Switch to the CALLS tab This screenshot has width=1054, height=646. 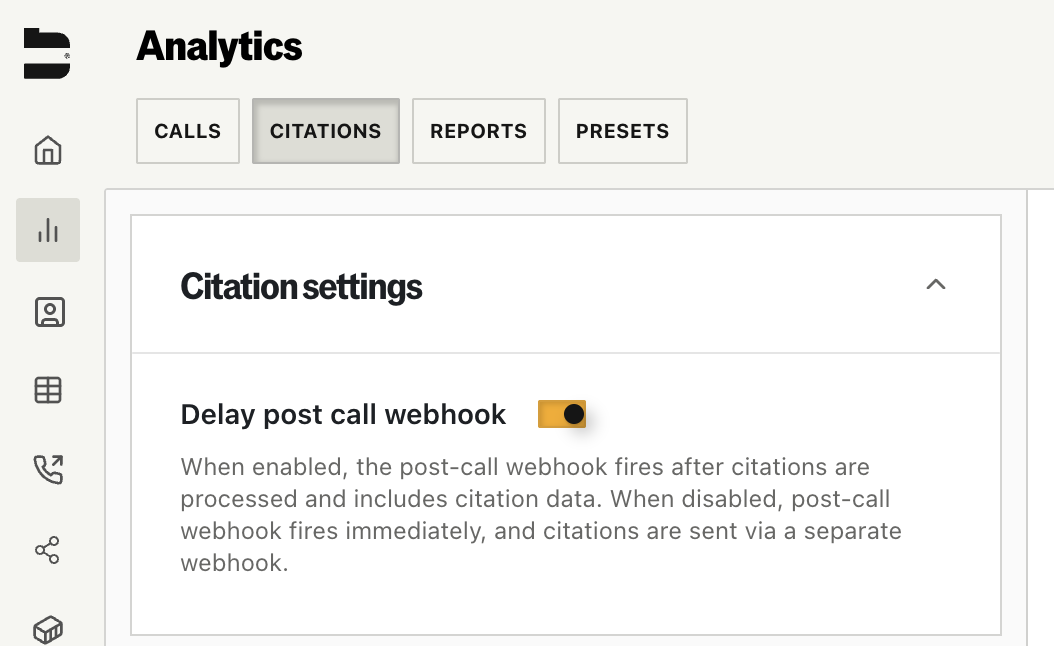[187, 131]
